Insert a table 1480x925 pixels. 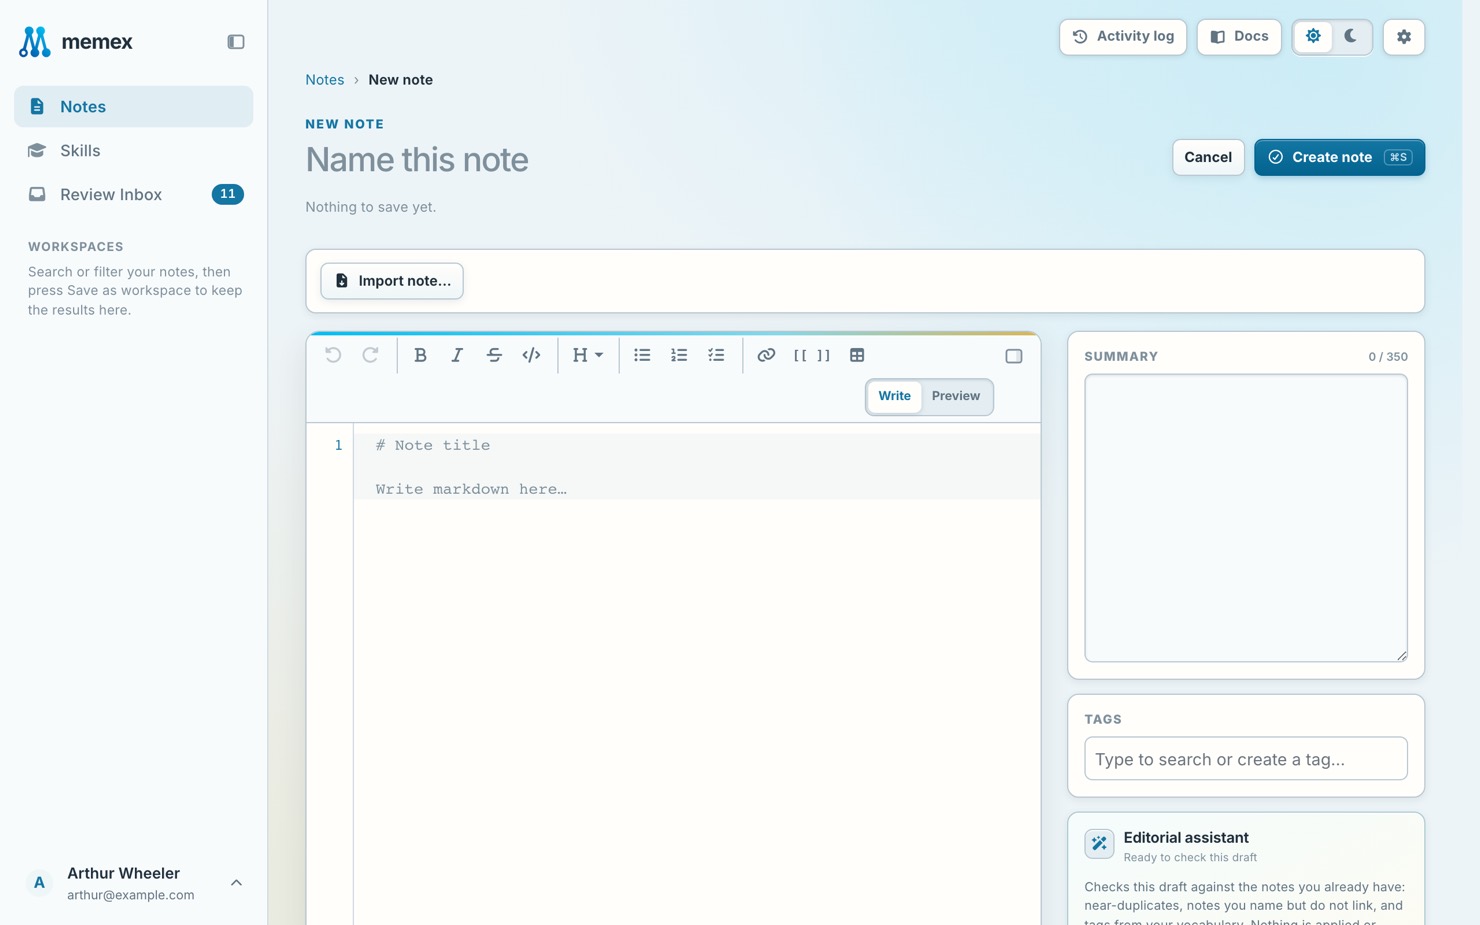pos(857,355)
